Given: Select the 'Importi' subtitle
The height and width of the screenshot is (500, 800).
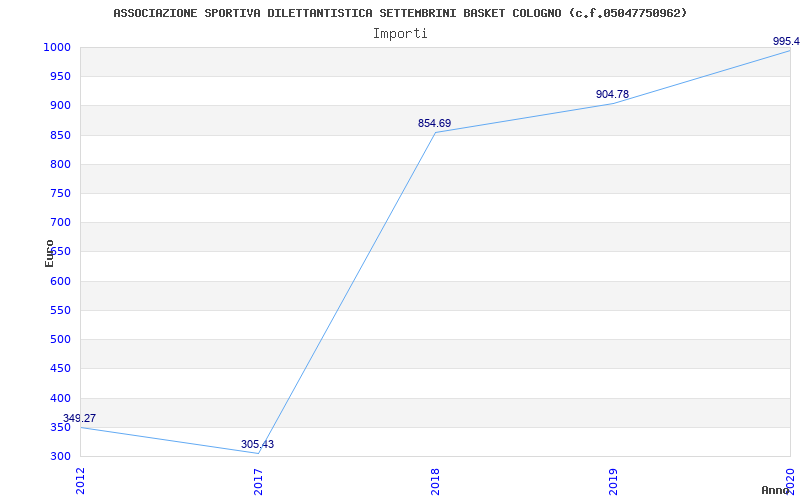Looking at the screenshot, I should (400, 34).
